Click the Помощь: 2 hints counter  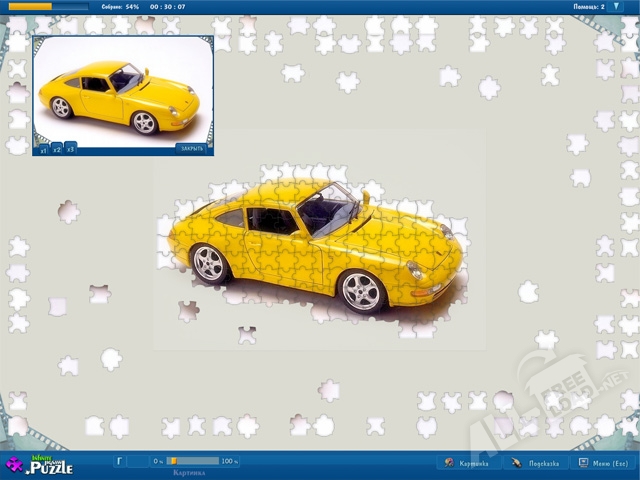pos(588,6)
